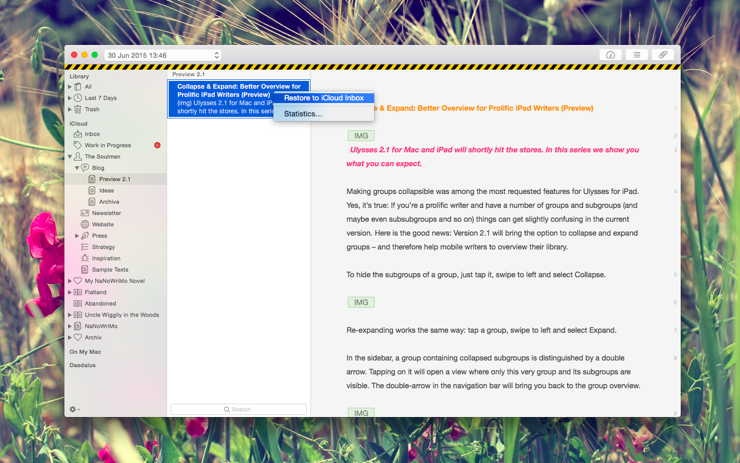Select the Newsletter icon
Screen dimensions: 740x463
point(85,213)
